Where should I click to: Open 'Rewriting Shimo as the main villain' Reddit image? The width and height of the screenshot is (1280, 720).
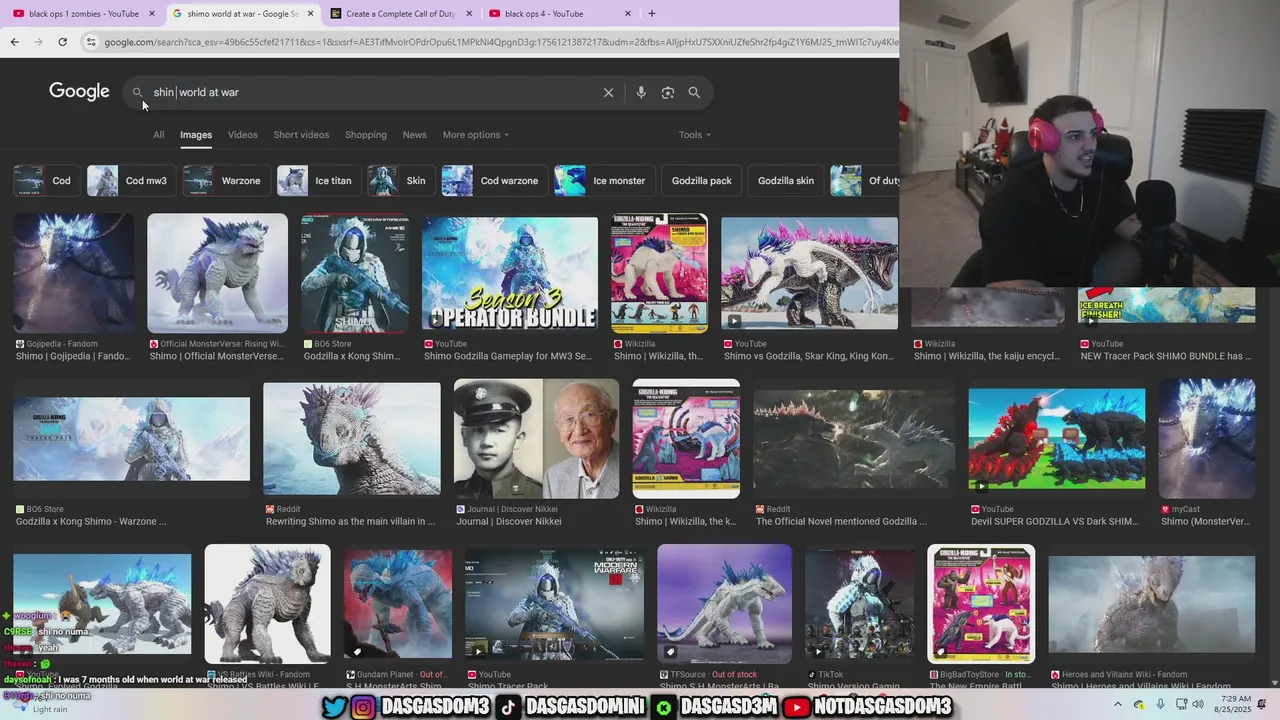tap(351, 438)
